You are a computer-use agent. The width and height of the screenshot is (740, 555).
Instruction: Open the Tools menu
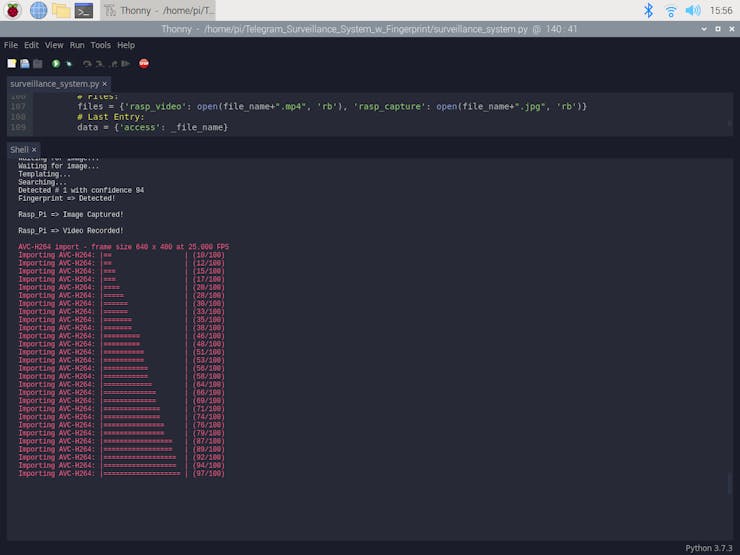[101, 45]
